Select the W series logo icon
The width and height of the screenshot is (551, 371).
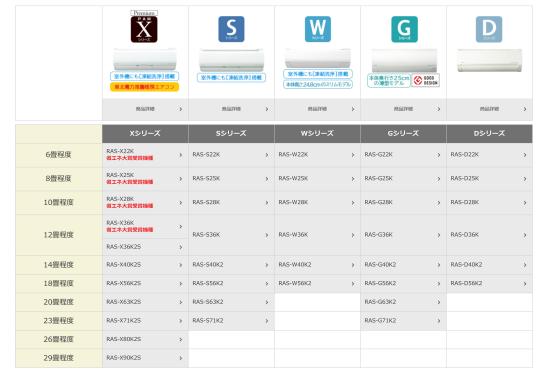(318, 29)
